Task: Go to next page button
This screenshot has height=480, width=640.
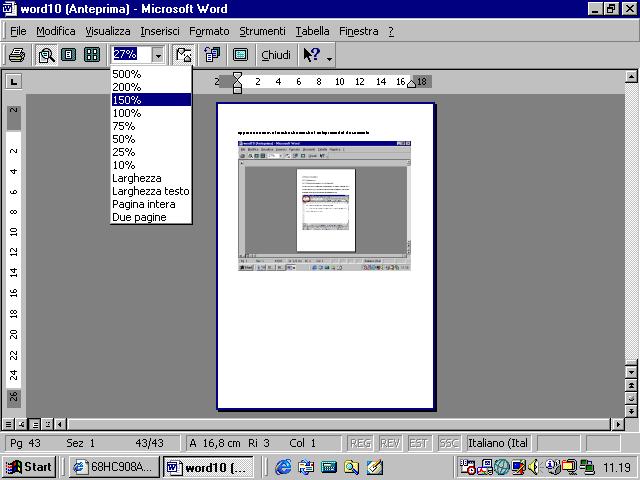Action: pyautogui.click(x=631, y=411)
